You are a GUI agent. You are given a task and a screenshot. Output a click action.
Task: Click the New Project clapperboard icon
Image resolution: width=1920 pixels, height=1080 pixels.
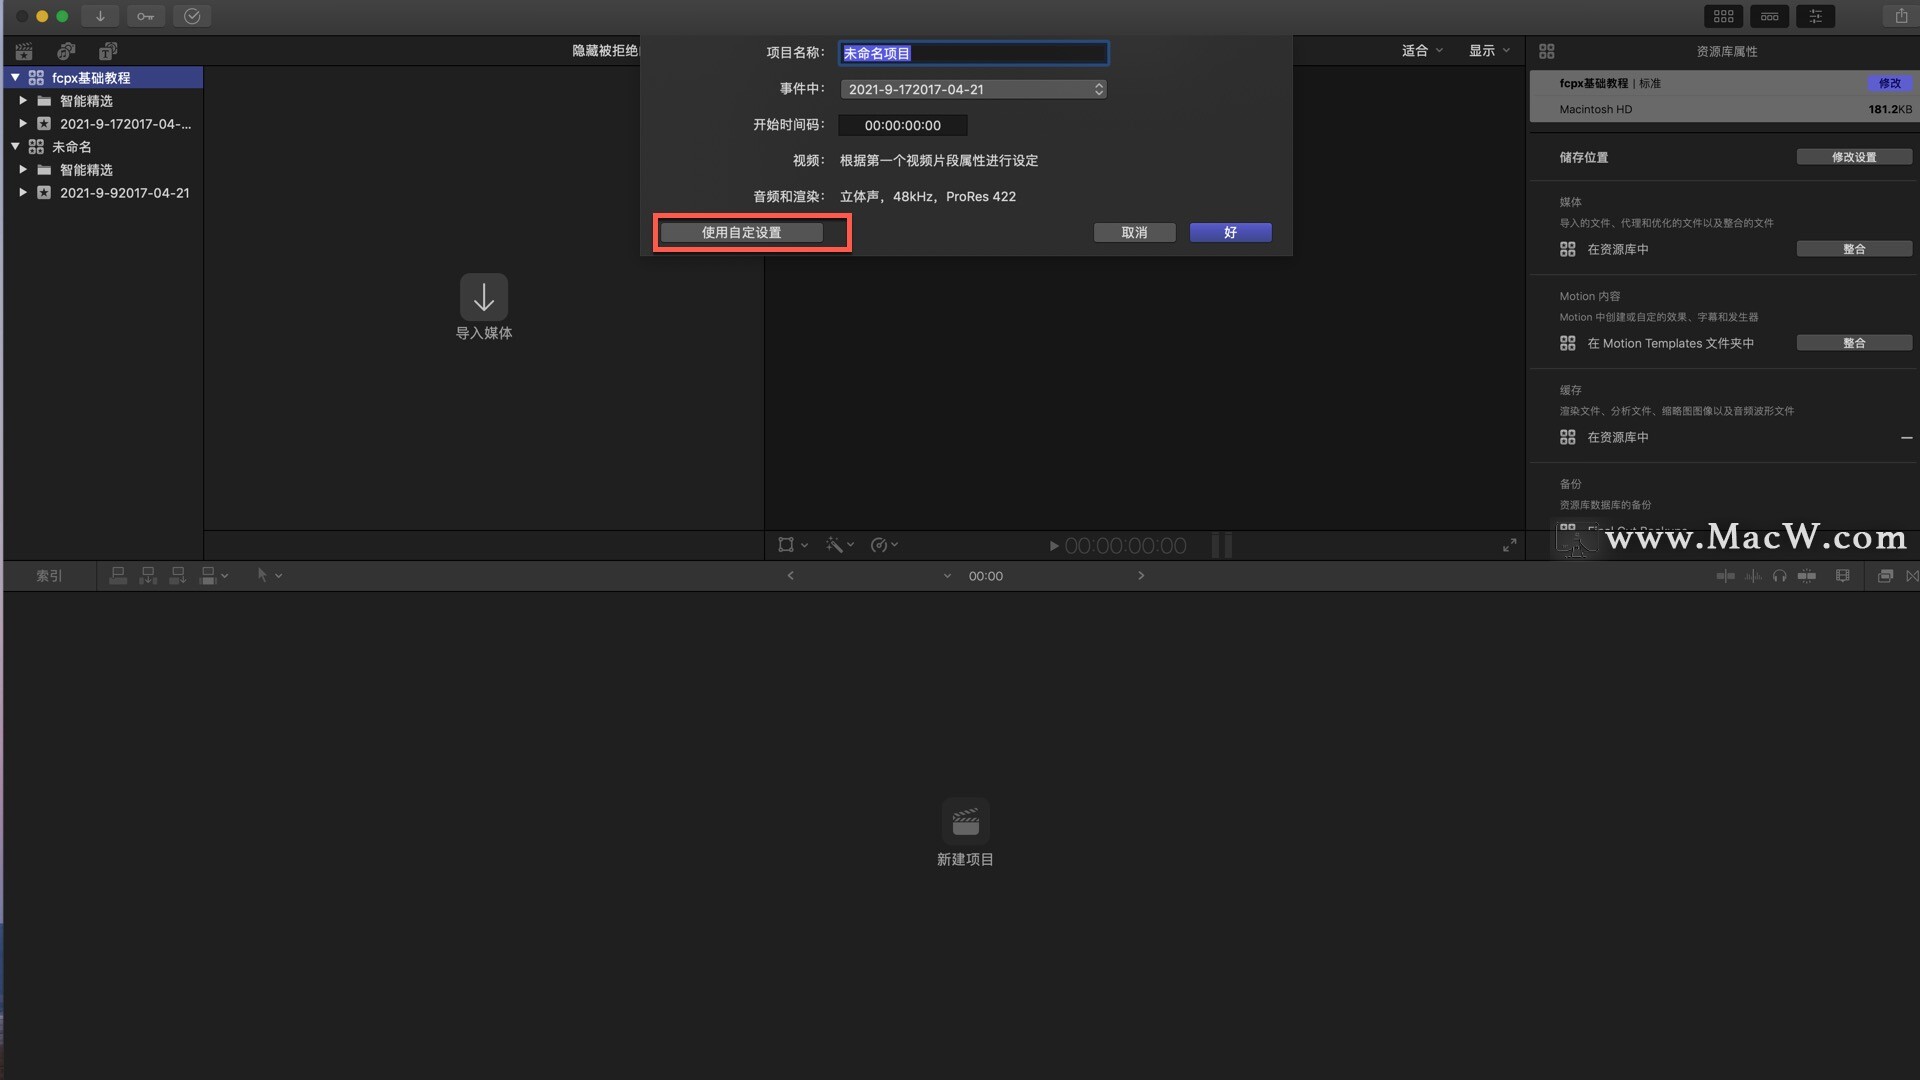965,822
